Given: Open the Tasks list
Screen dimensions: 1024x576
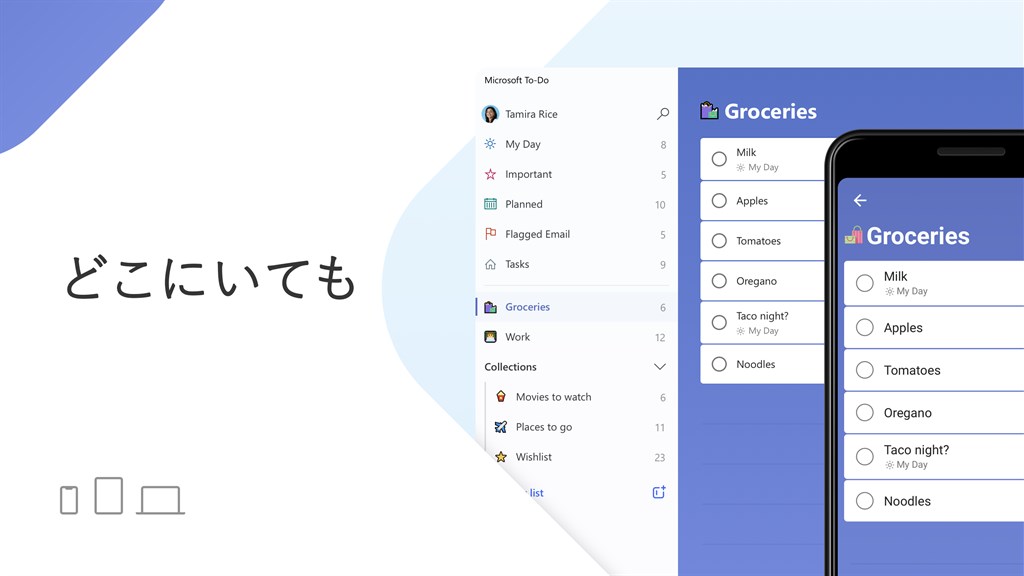Looking at the screenshot, I should pyautogui.click(x=575, y=264).
